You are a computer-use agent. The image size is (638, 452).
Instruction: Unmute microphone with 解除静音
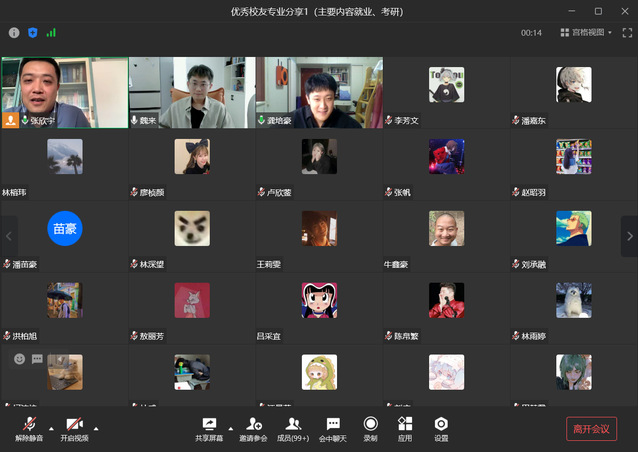(29, 427)
